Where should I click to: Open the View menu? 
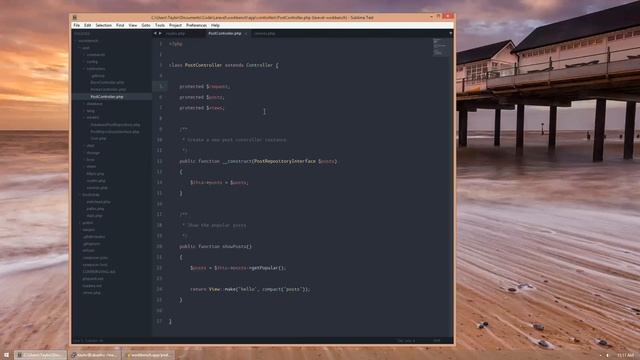tap(133, 25)
